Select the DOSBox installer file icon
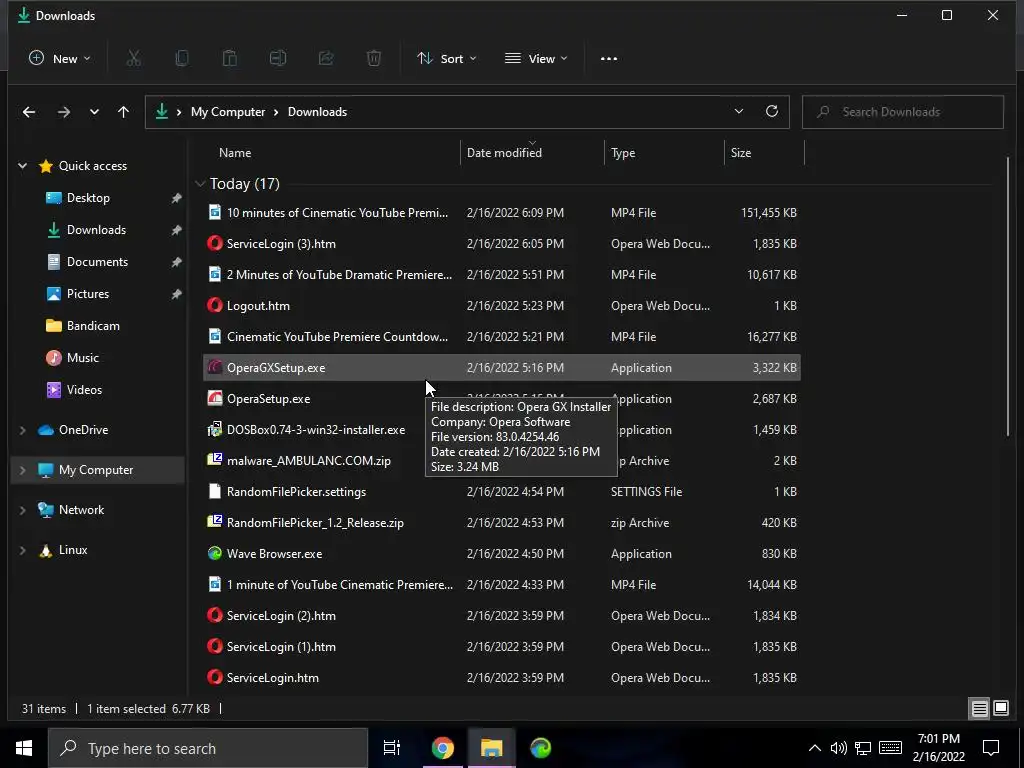This screenshot has height=768, width=1024. pyautogui.click(x=215, y=429)
